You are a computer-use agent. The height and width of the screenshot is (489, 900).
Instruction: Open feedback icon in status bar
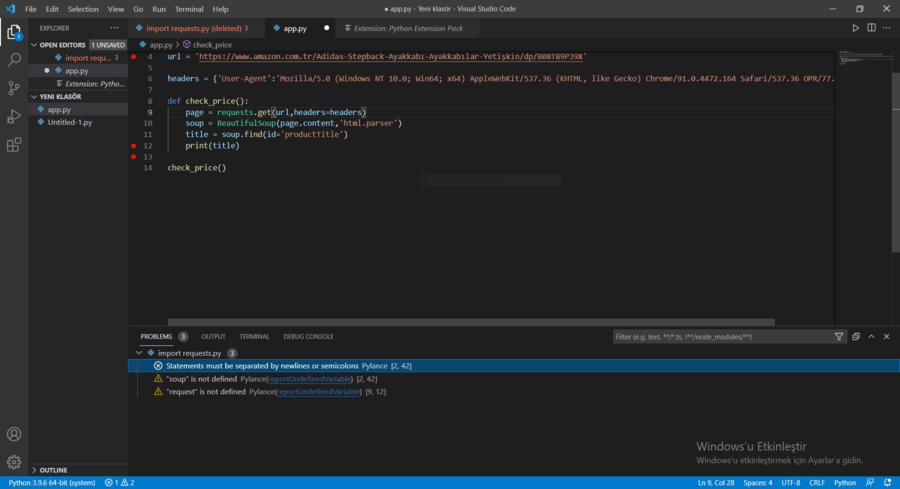870,483
